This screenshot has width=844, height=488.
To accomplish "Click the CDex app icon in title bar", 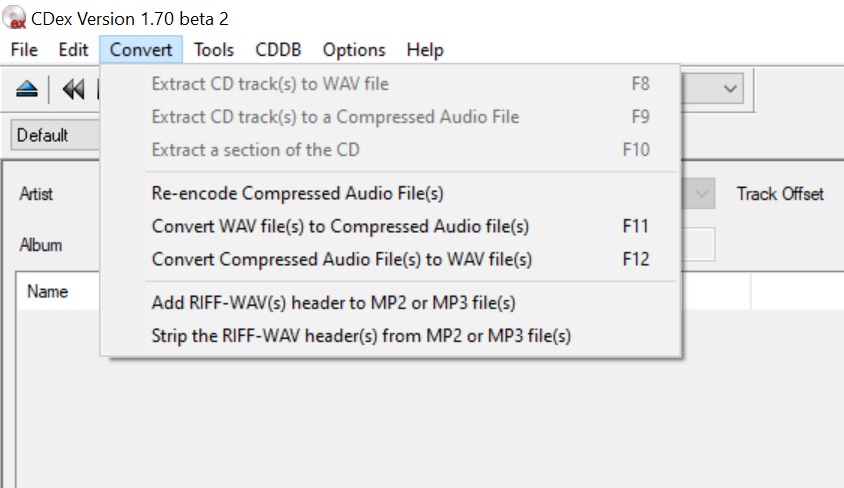I will 14,18.
